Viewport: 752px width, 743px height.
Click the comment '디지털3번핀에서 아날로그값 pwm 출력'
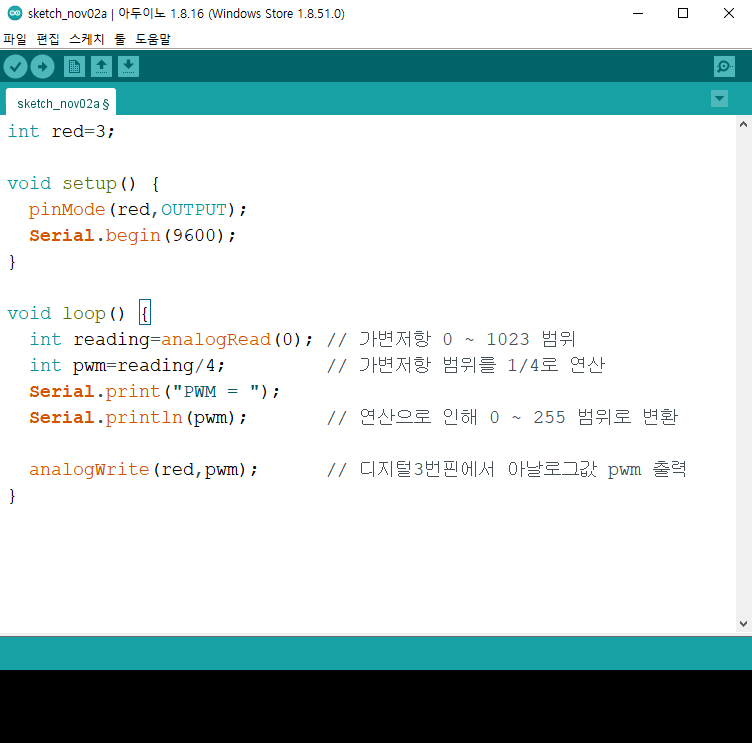coord(523,469)
